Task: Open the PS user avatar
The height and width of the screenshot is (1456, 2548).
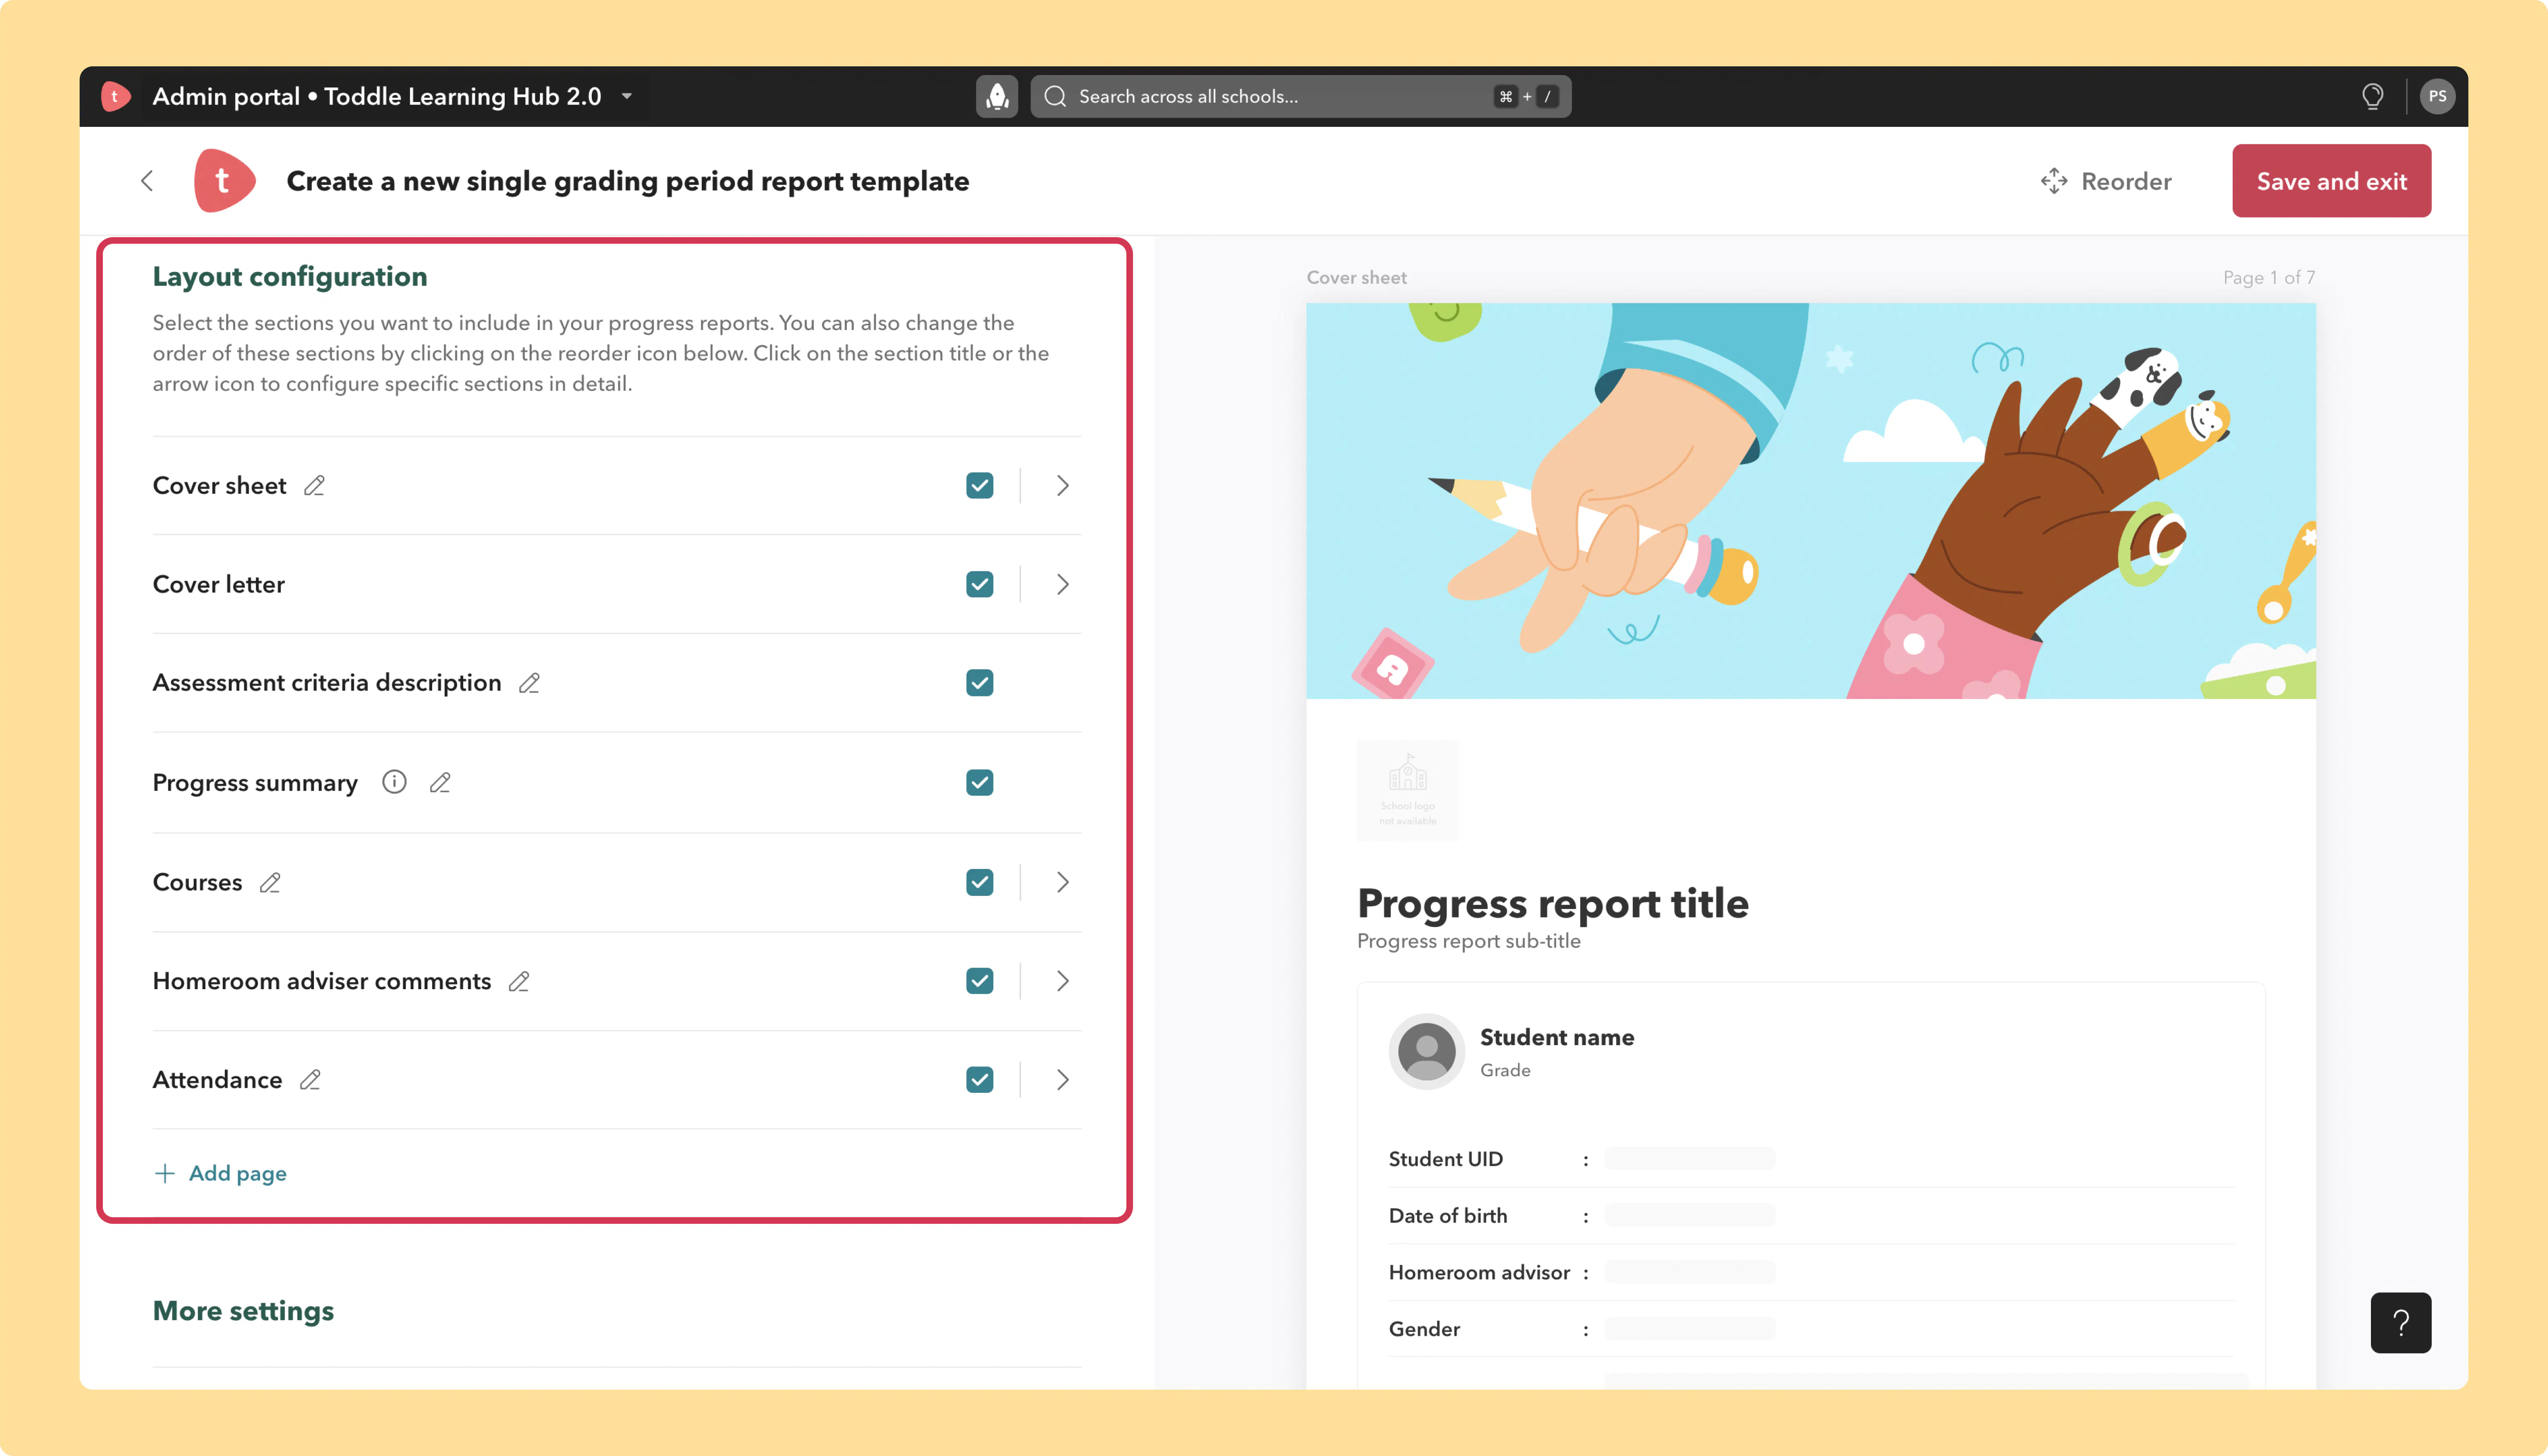Action: (x=2437, y=96)
